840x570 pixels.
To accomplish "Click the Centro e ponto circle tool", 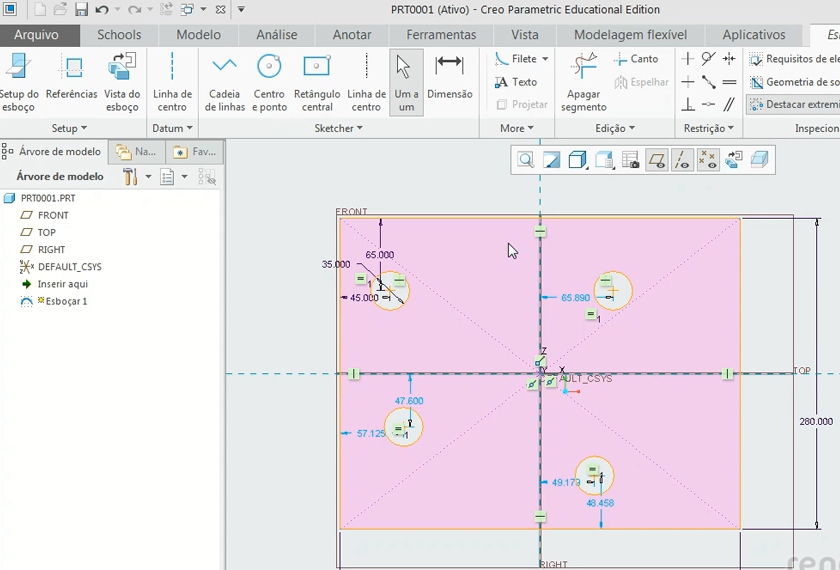I will 269,82.
